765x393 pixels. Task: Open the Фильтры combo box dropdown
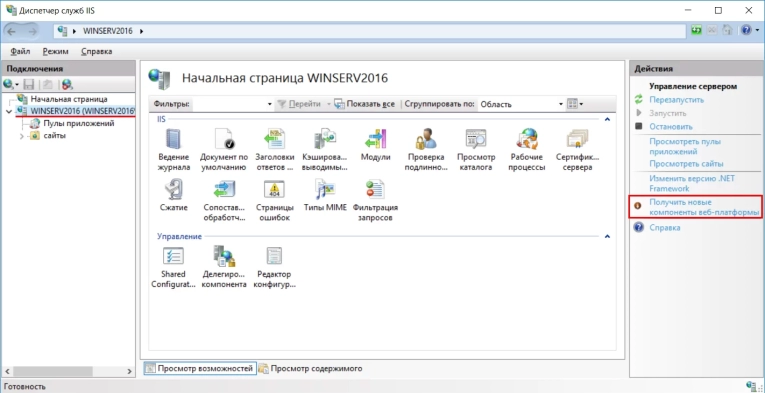tap(270, 104)
